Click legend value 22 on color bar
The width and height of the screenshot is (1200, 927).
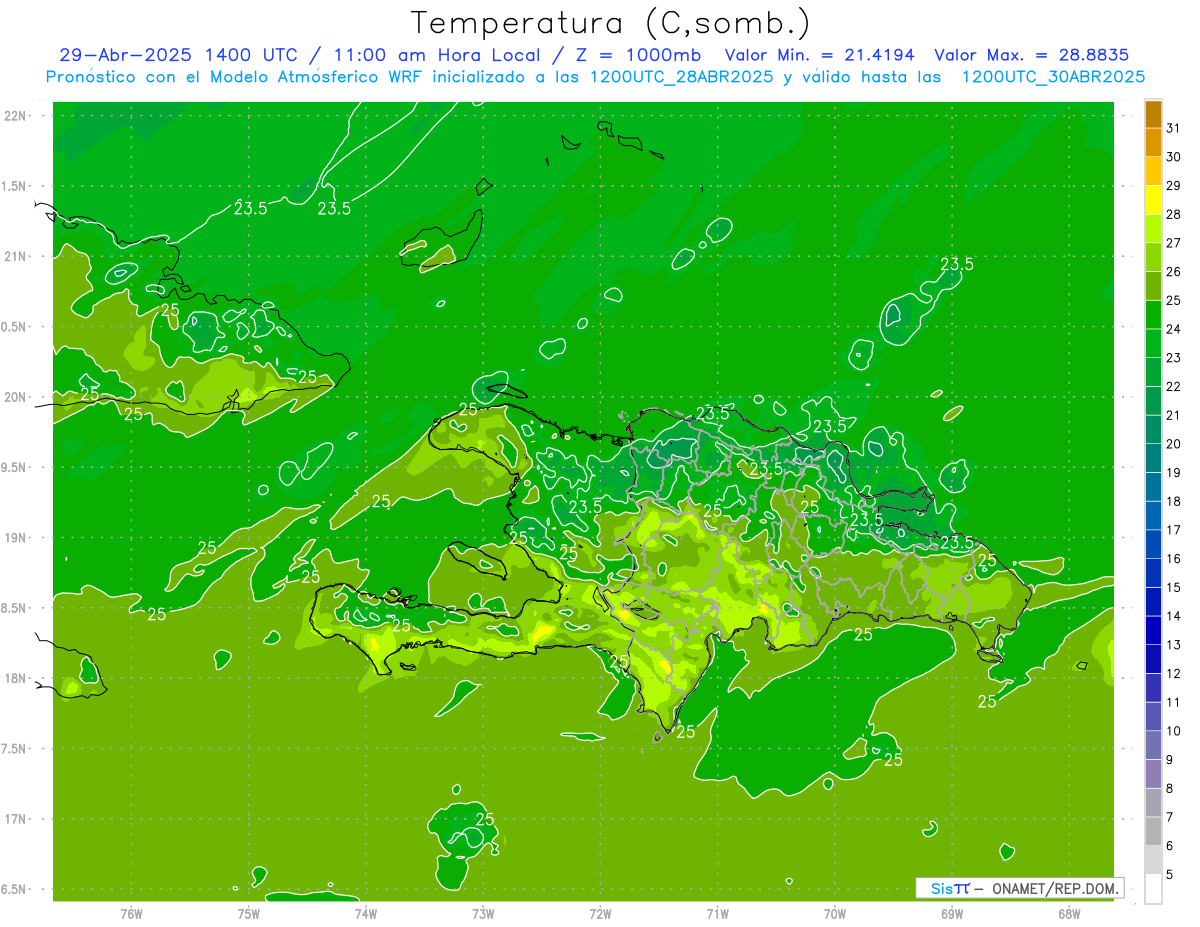(1173, 386)
